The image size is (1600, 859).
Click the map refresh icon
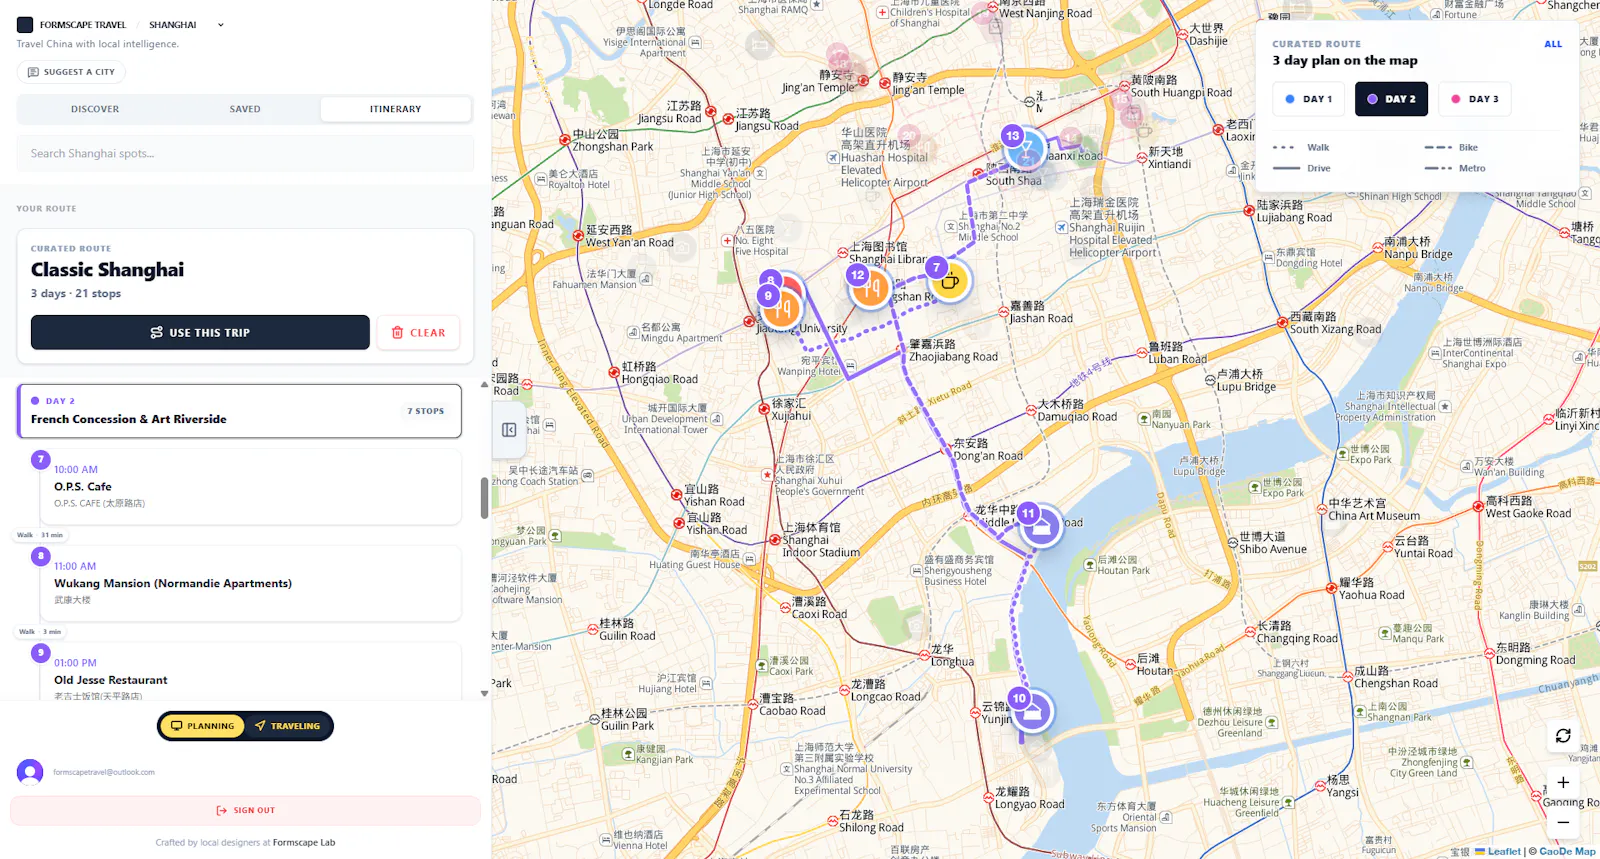pos(1563,736)
